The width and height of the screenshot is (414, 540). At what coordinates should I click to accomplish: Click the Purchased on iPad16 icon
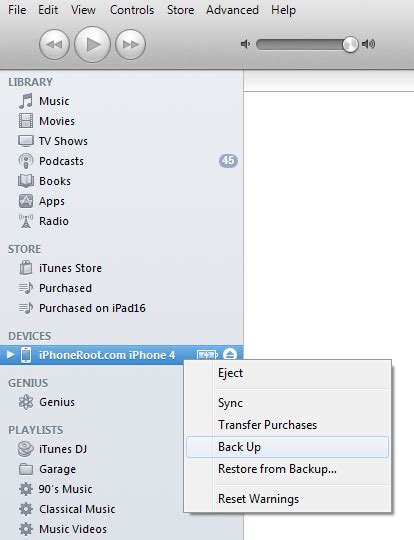26,308
